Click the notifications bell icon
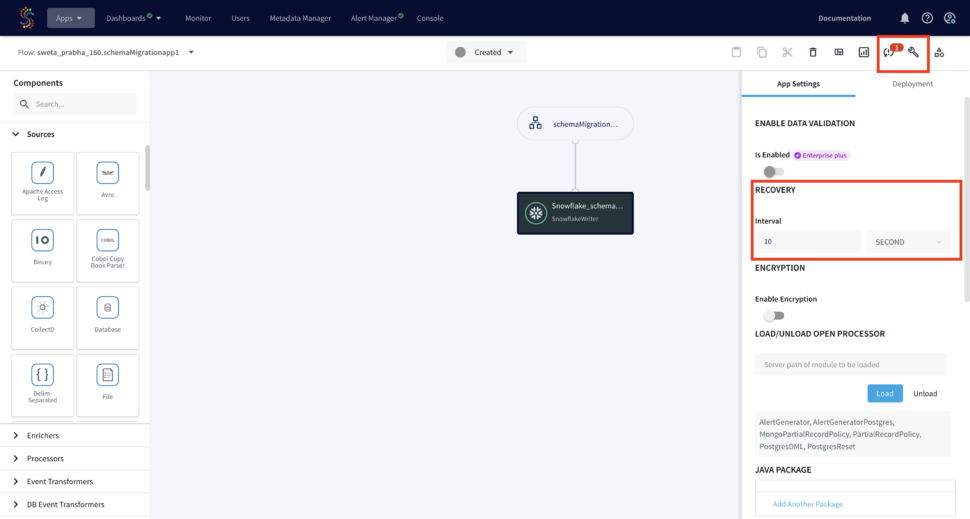Screen dimensions: 970x519 [905, 18]
